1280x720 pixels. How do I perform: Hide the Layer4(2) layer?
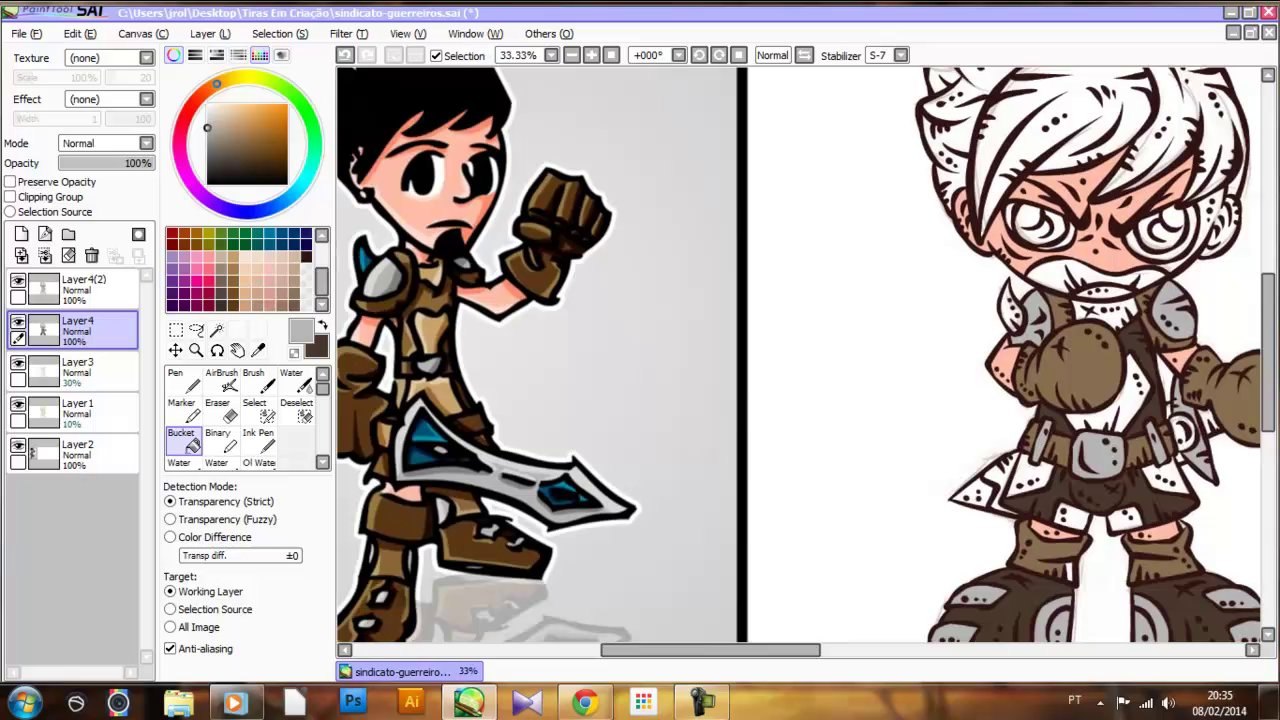[x=18, y=282]
